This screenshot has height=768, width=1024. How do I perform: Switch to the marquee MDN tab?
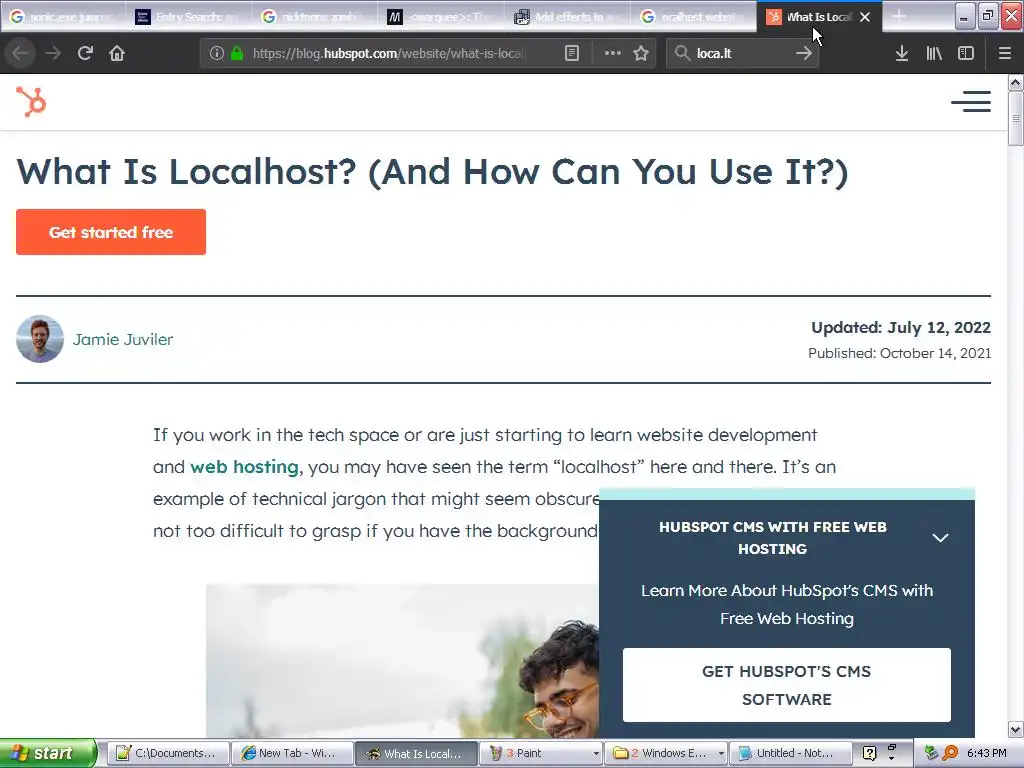click(441, 17)
